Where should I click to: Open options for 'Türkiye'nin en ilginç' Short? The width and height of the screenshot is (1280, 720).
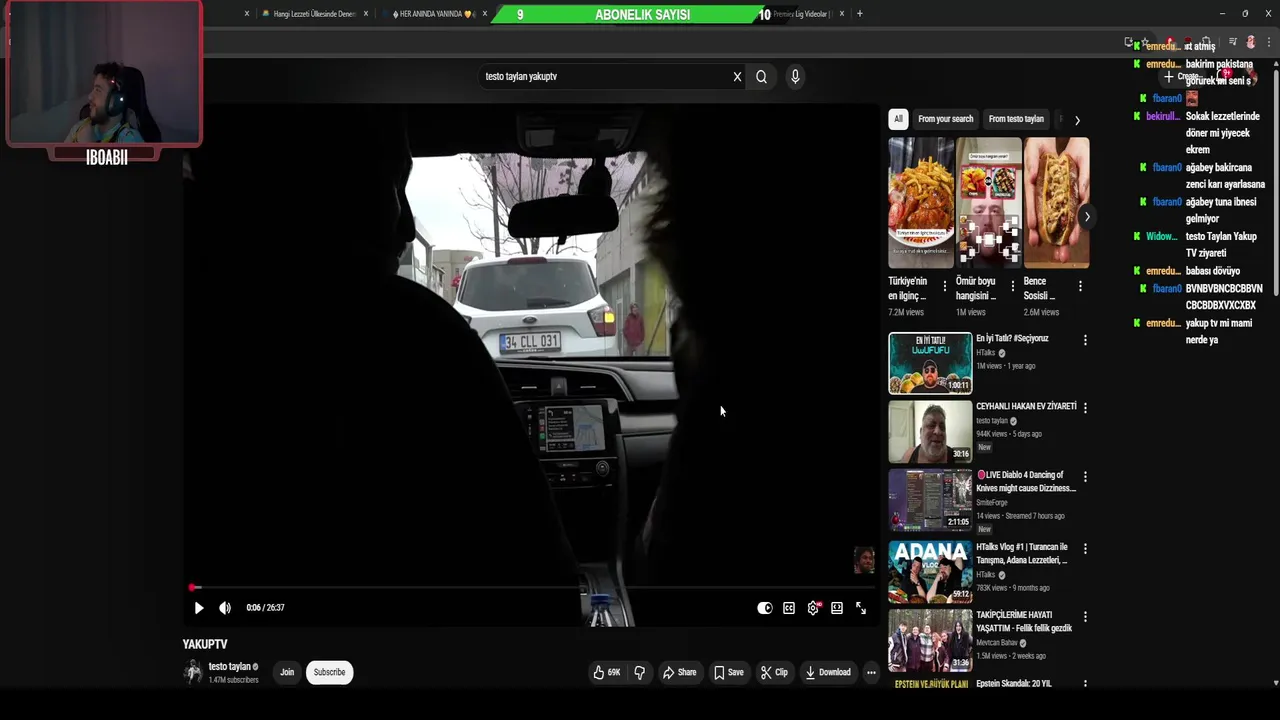[x=945, y=286]
